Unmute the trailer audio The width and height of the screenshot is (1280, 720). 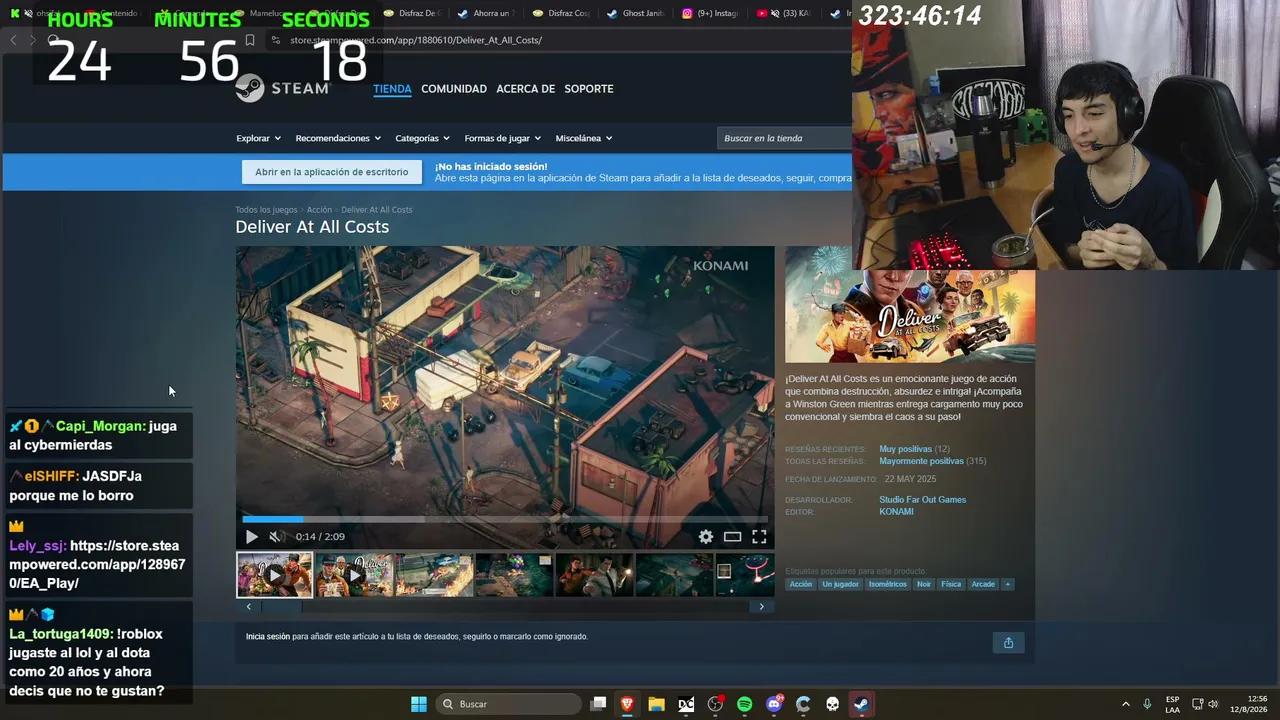tap(276, 537)
